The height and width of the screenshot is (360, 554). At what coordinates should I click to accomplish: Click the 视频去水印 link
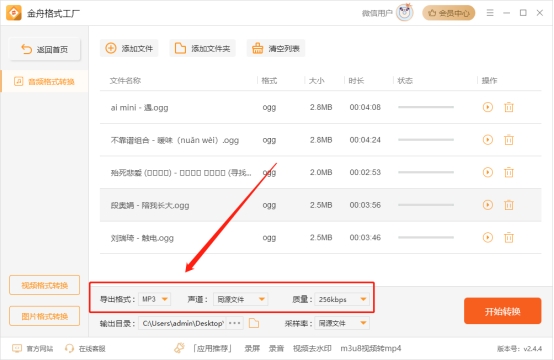tap(312, 349)
